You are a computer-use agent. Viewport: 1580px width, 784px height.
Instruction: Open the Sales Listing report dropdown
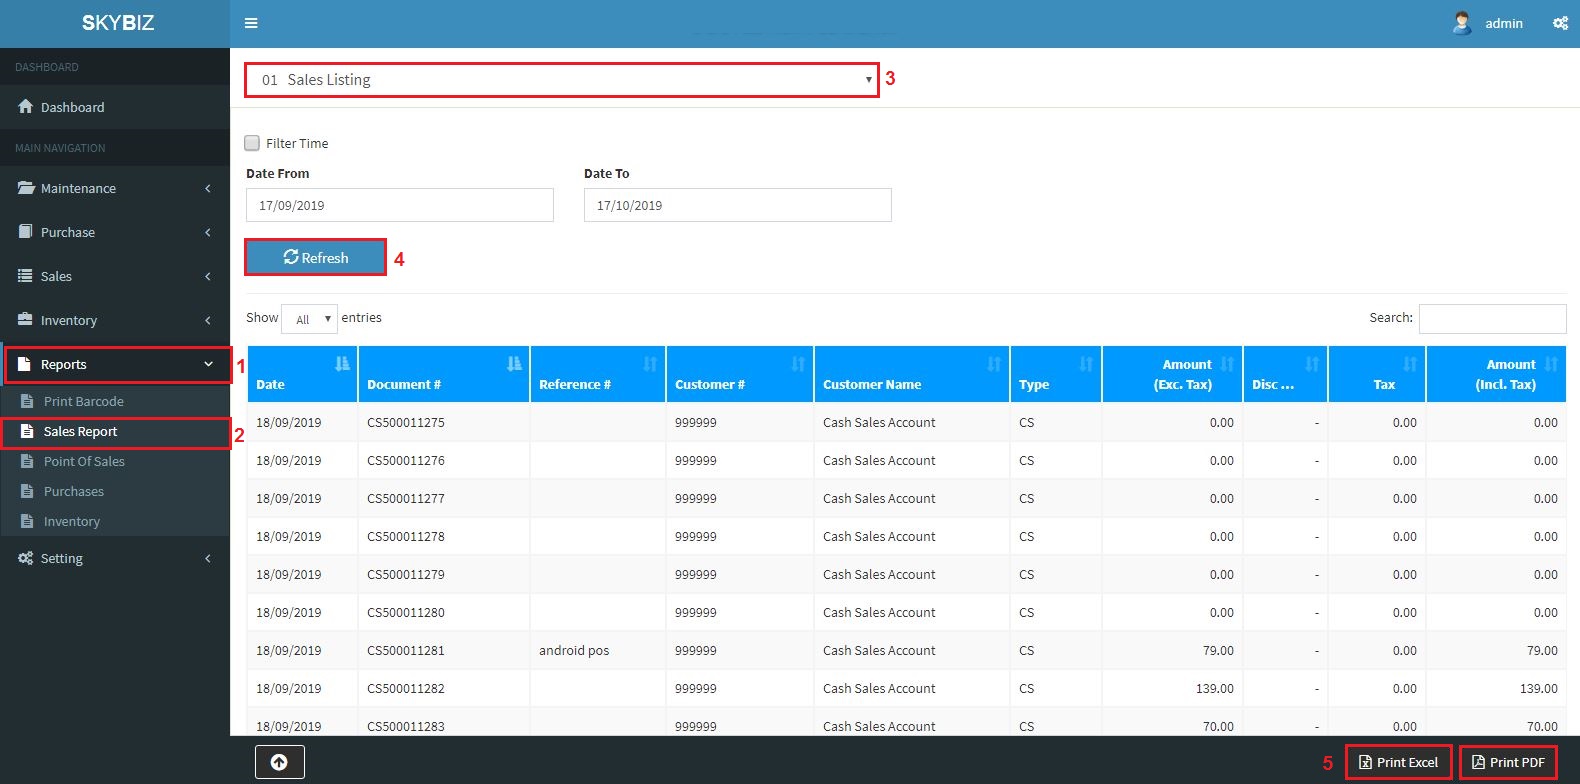(x=561, y=80)
